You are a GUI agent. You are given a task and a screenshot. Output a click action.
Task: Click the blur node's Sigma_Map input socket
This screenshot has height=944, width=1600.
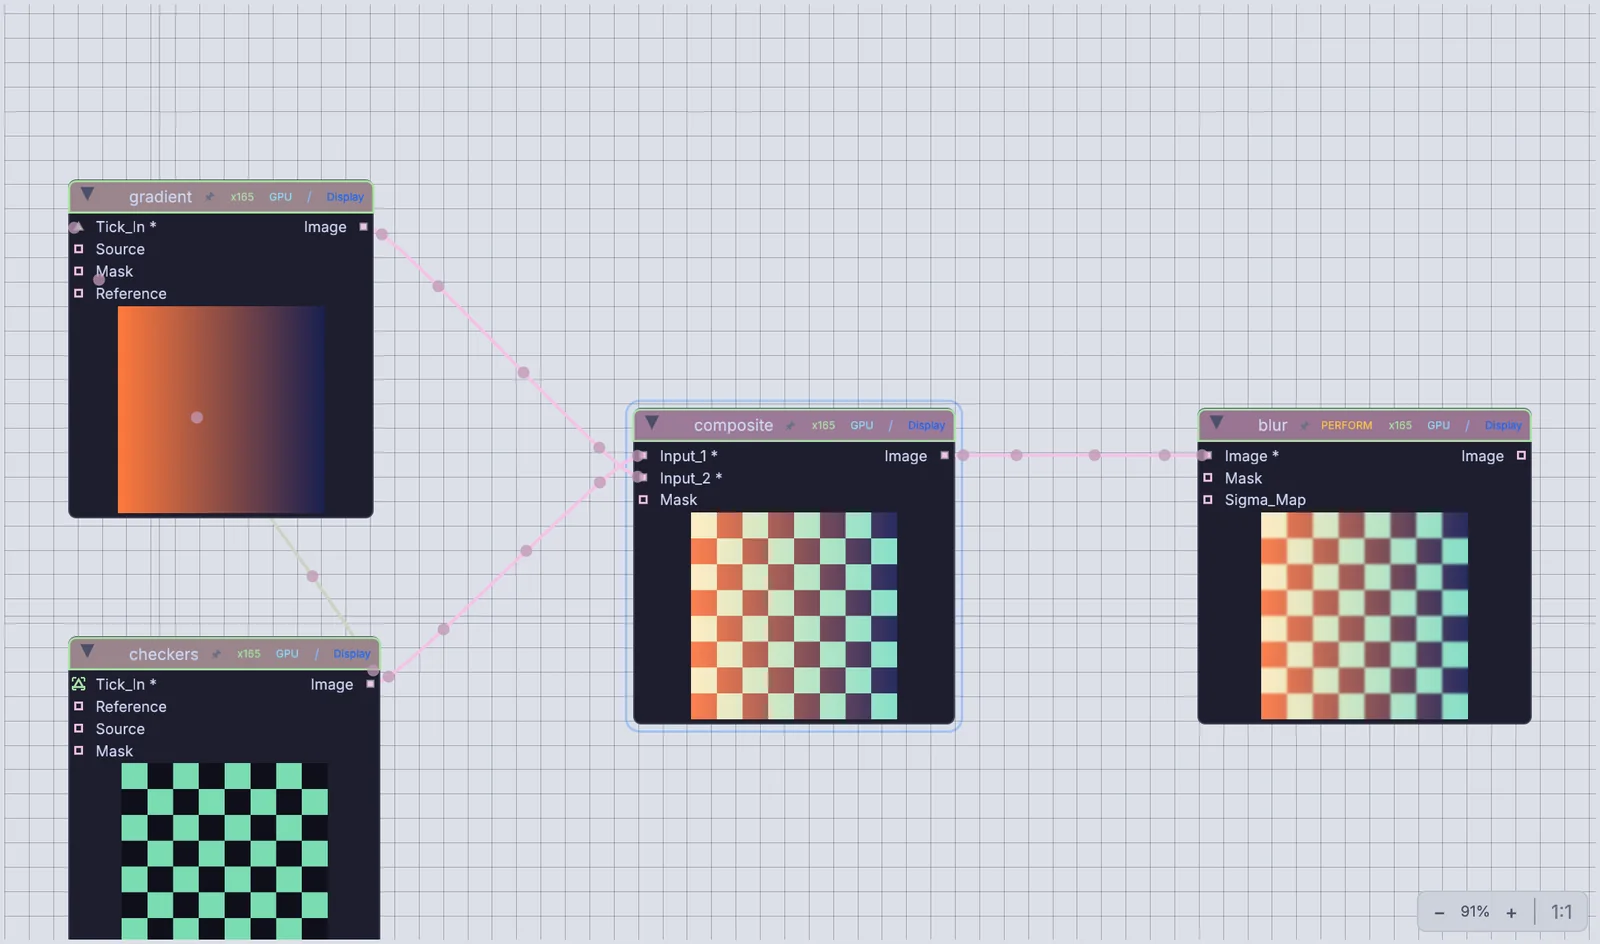pyautogui.click(x=1208, y=499)
